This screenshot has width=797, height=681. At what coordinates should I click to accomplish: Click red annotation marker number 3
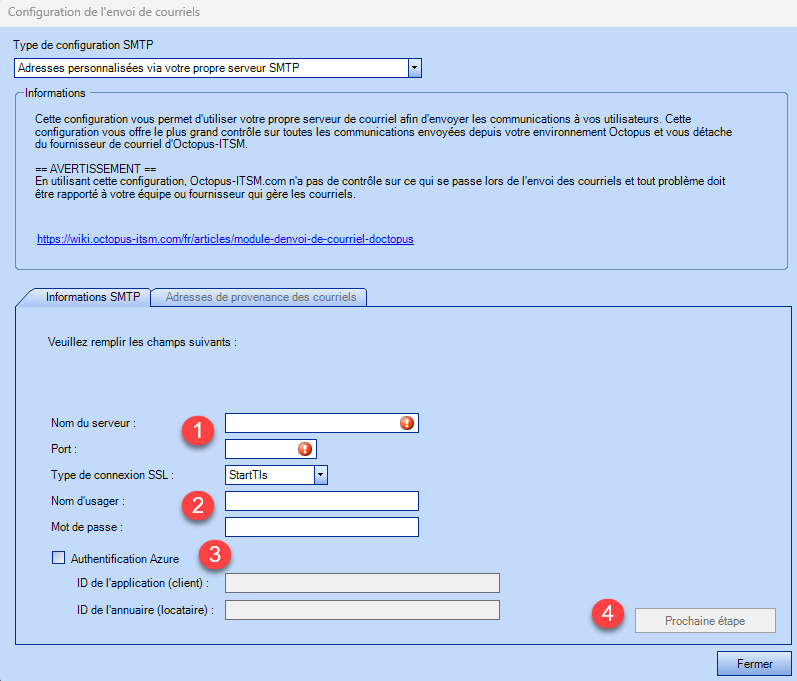coord(215,555)
